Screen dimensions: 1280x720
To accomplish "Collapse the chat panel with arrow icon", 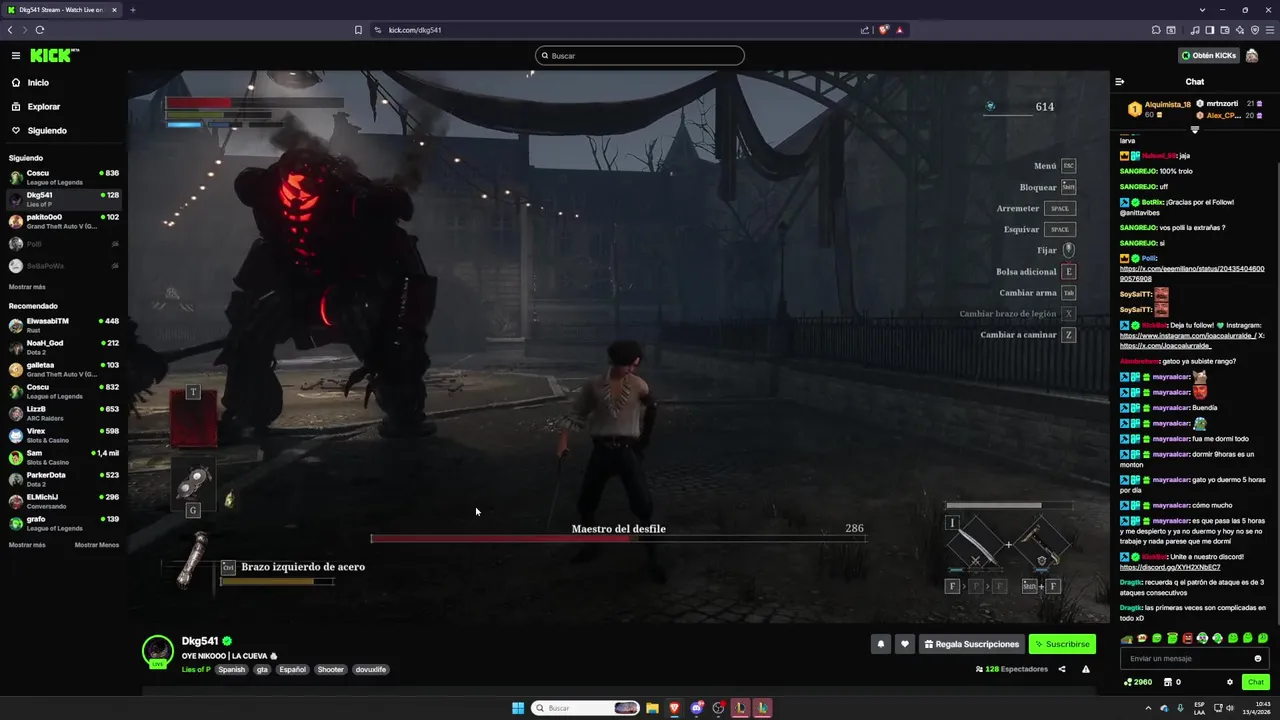I will tap(1120, 82).
